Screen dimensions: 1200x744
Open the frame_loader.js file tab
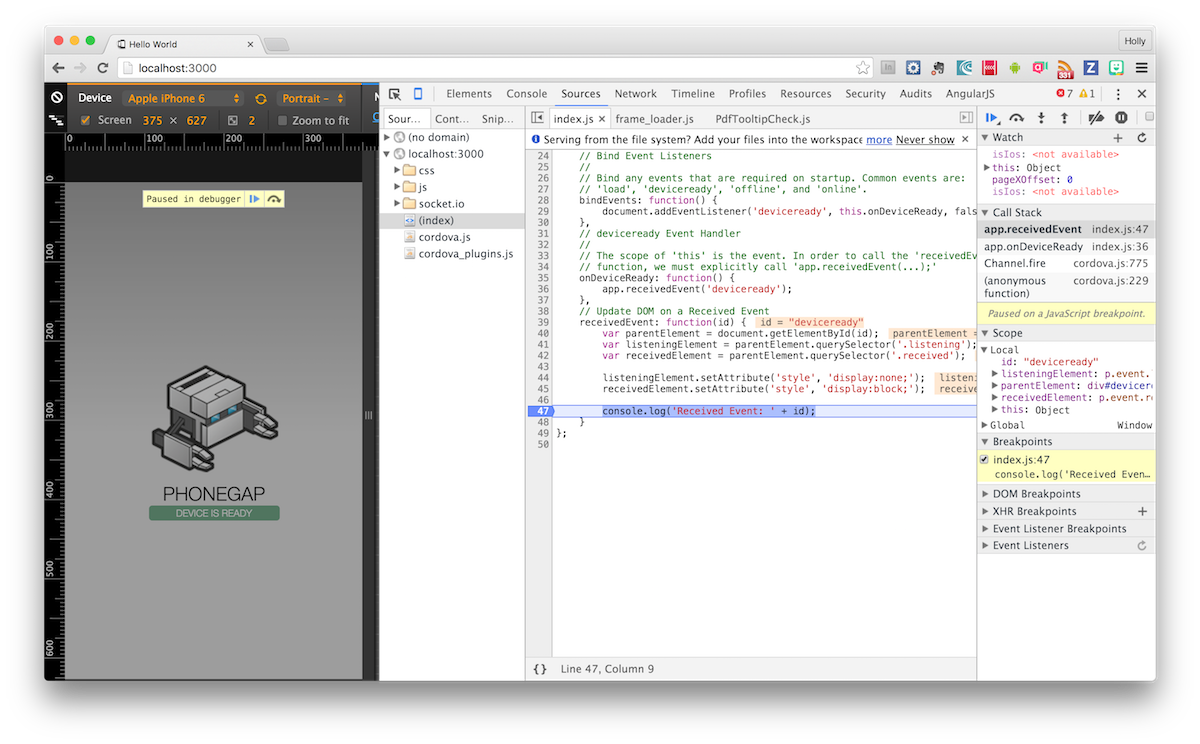point(654,119)
